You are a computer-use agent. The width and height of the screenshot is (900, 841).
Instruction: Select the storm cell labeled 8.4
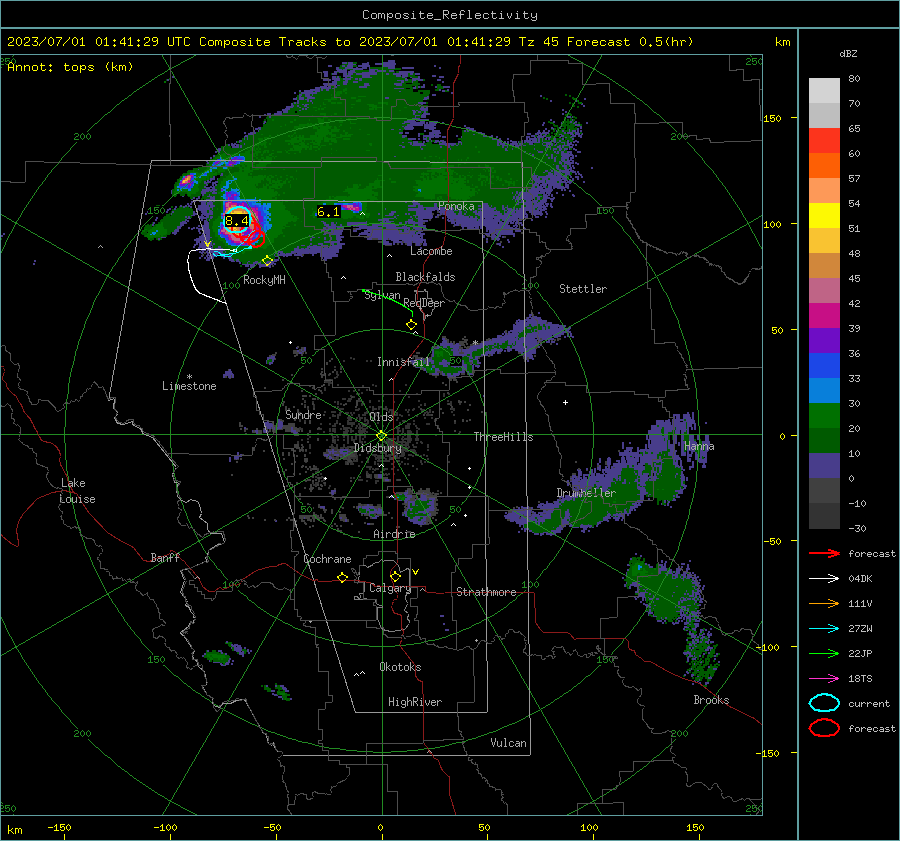(x=236, y=221)
